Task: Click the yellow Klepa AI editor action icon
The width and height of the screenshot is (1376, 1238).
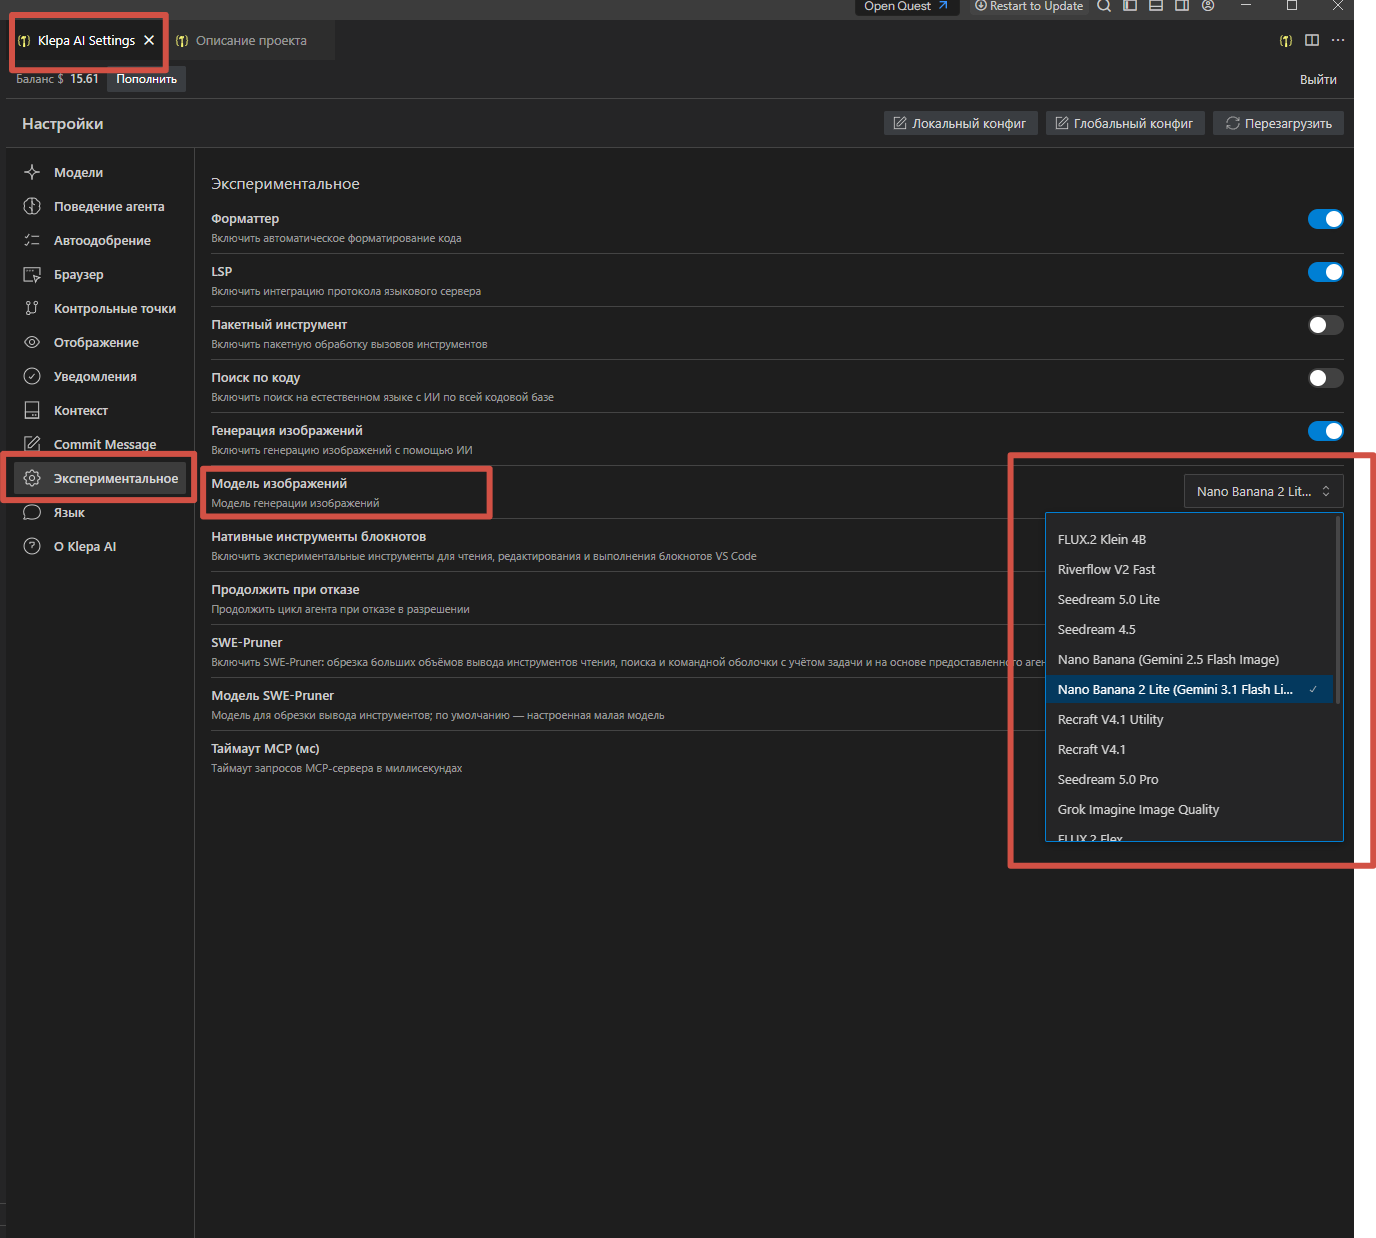Action: click(x=1286, y=41)
